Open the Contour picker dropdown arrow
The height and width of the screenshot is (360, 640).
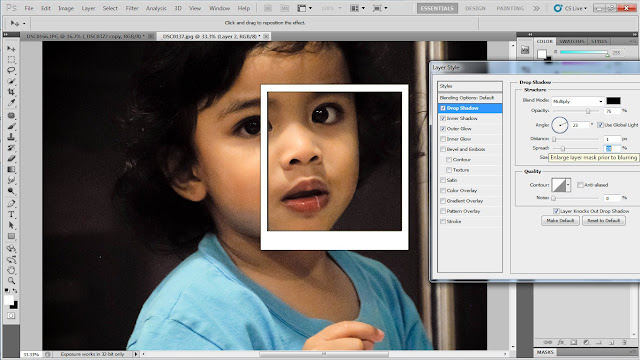(568, 185)
